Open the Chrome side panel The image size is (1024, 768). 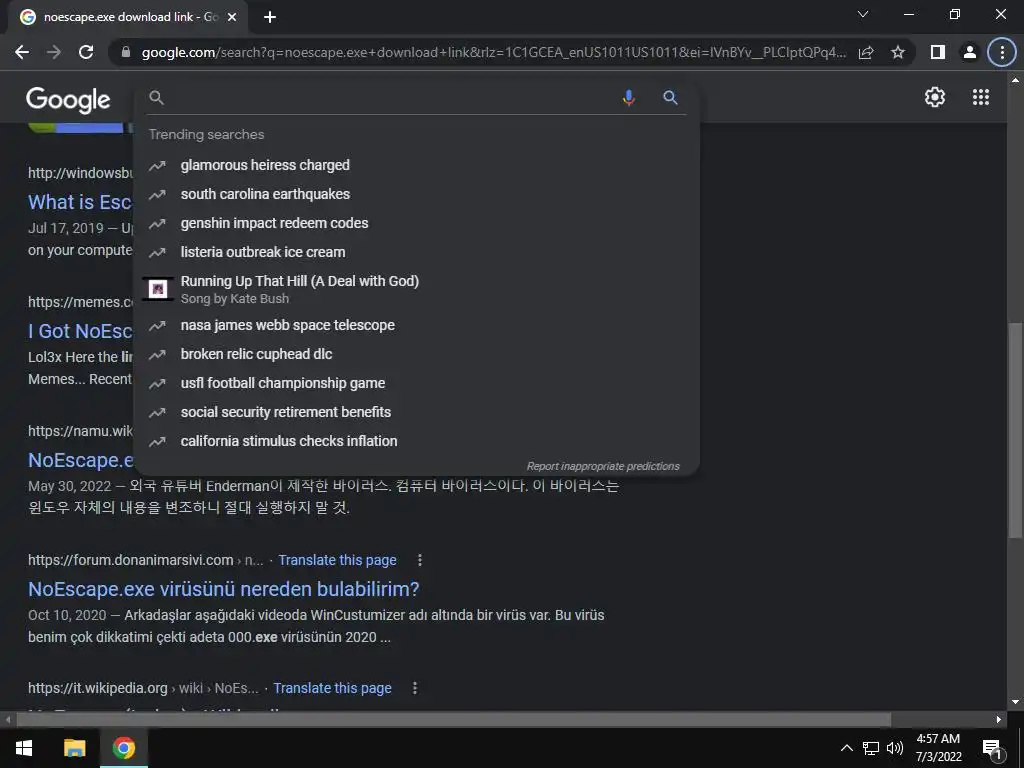click(938, 52)
